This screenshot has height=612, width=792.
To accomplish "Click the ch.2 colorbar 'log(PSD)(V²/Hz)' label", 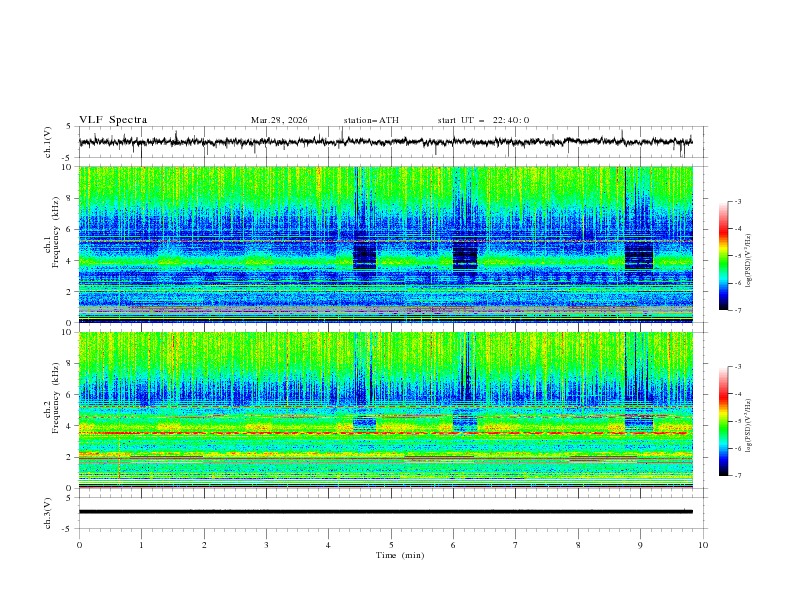I will tap(749, 426).
